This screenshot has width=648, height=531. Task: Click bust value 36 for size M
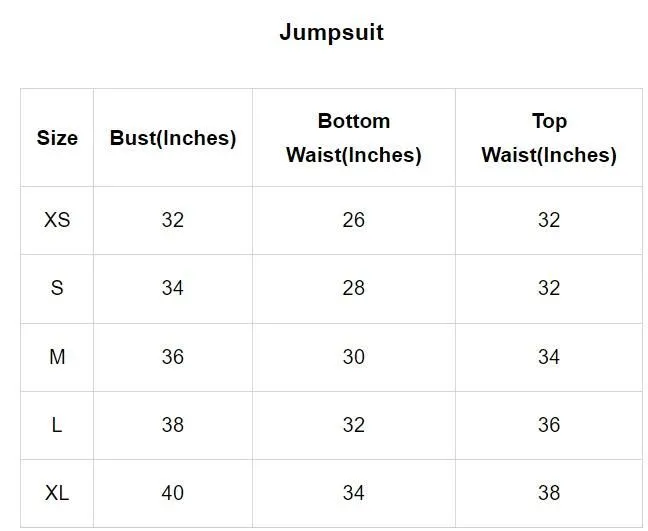tap(173, 357)
